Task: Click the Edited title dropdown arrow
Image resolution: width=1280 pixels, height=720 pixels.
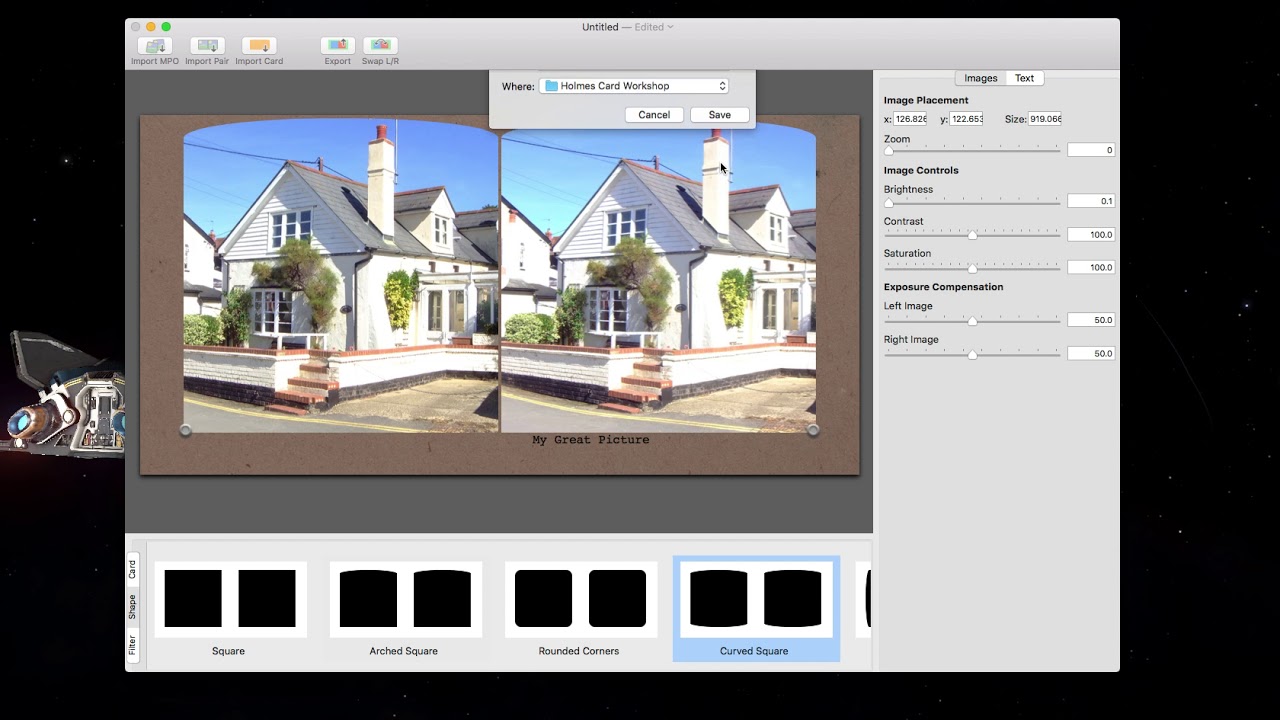Action: coord(670,27)
